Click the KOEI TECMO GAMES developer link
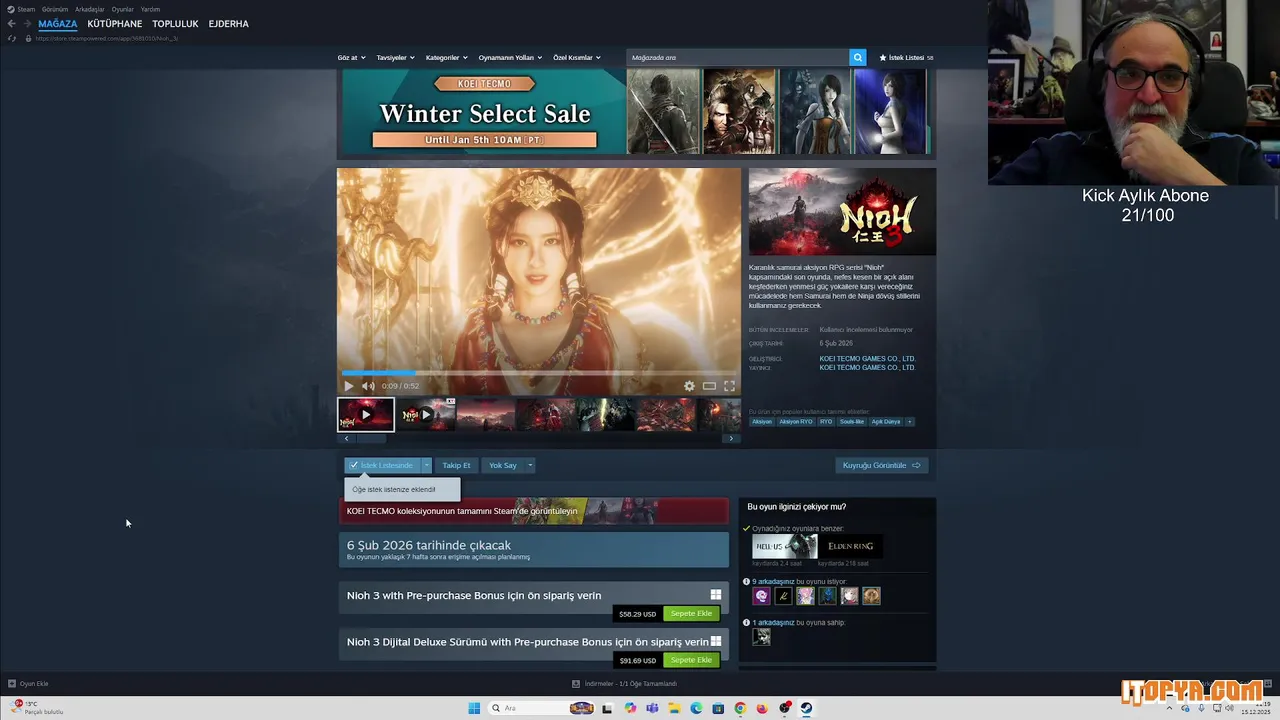1280x720 pixels. point(867,358)
